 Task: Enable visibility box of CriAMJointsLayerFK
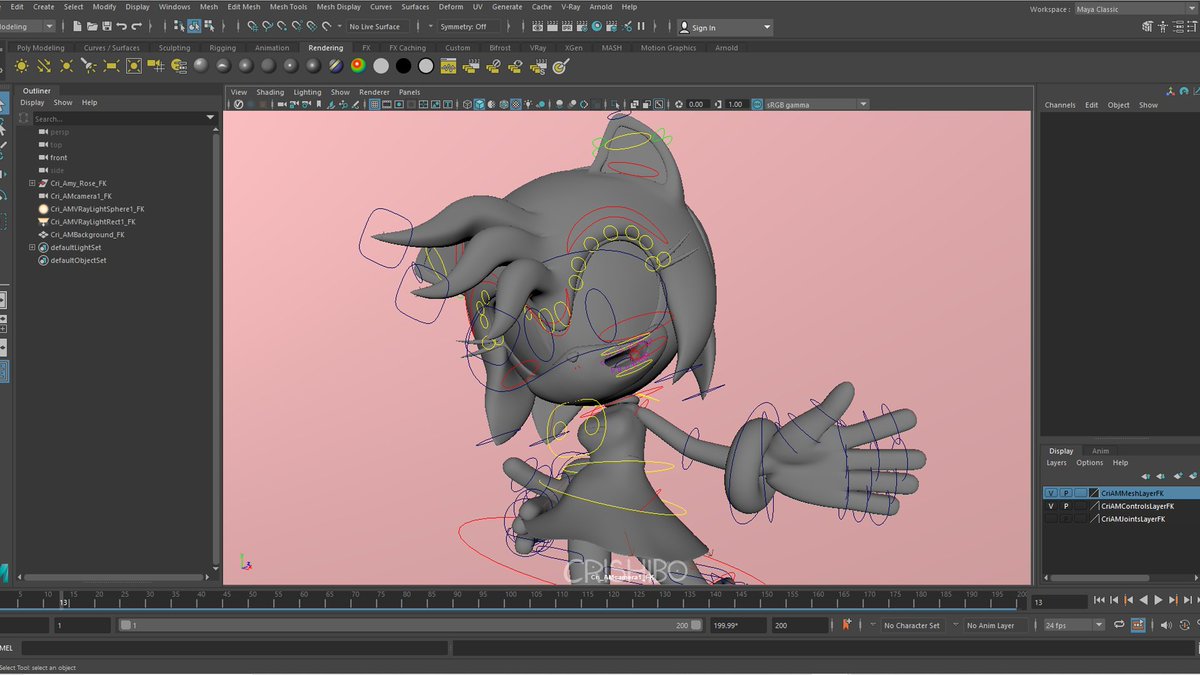pyautogui.click(x=1050, y=519)
